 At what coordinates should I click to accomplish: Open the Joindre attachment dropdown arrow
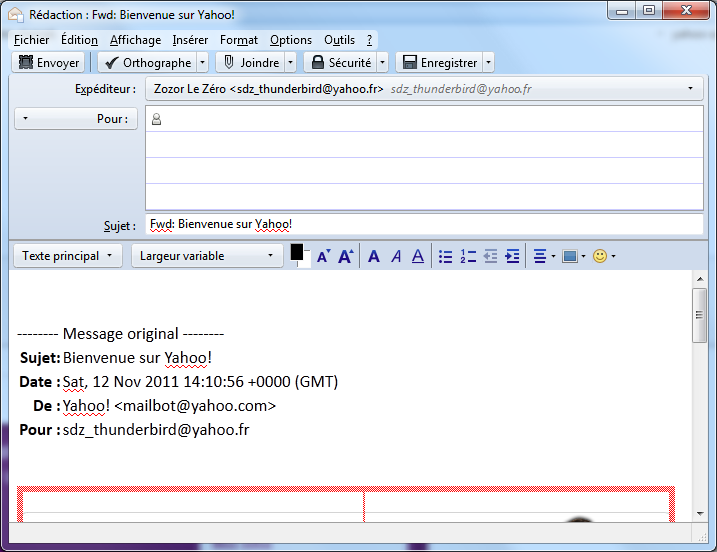(291, 62)
